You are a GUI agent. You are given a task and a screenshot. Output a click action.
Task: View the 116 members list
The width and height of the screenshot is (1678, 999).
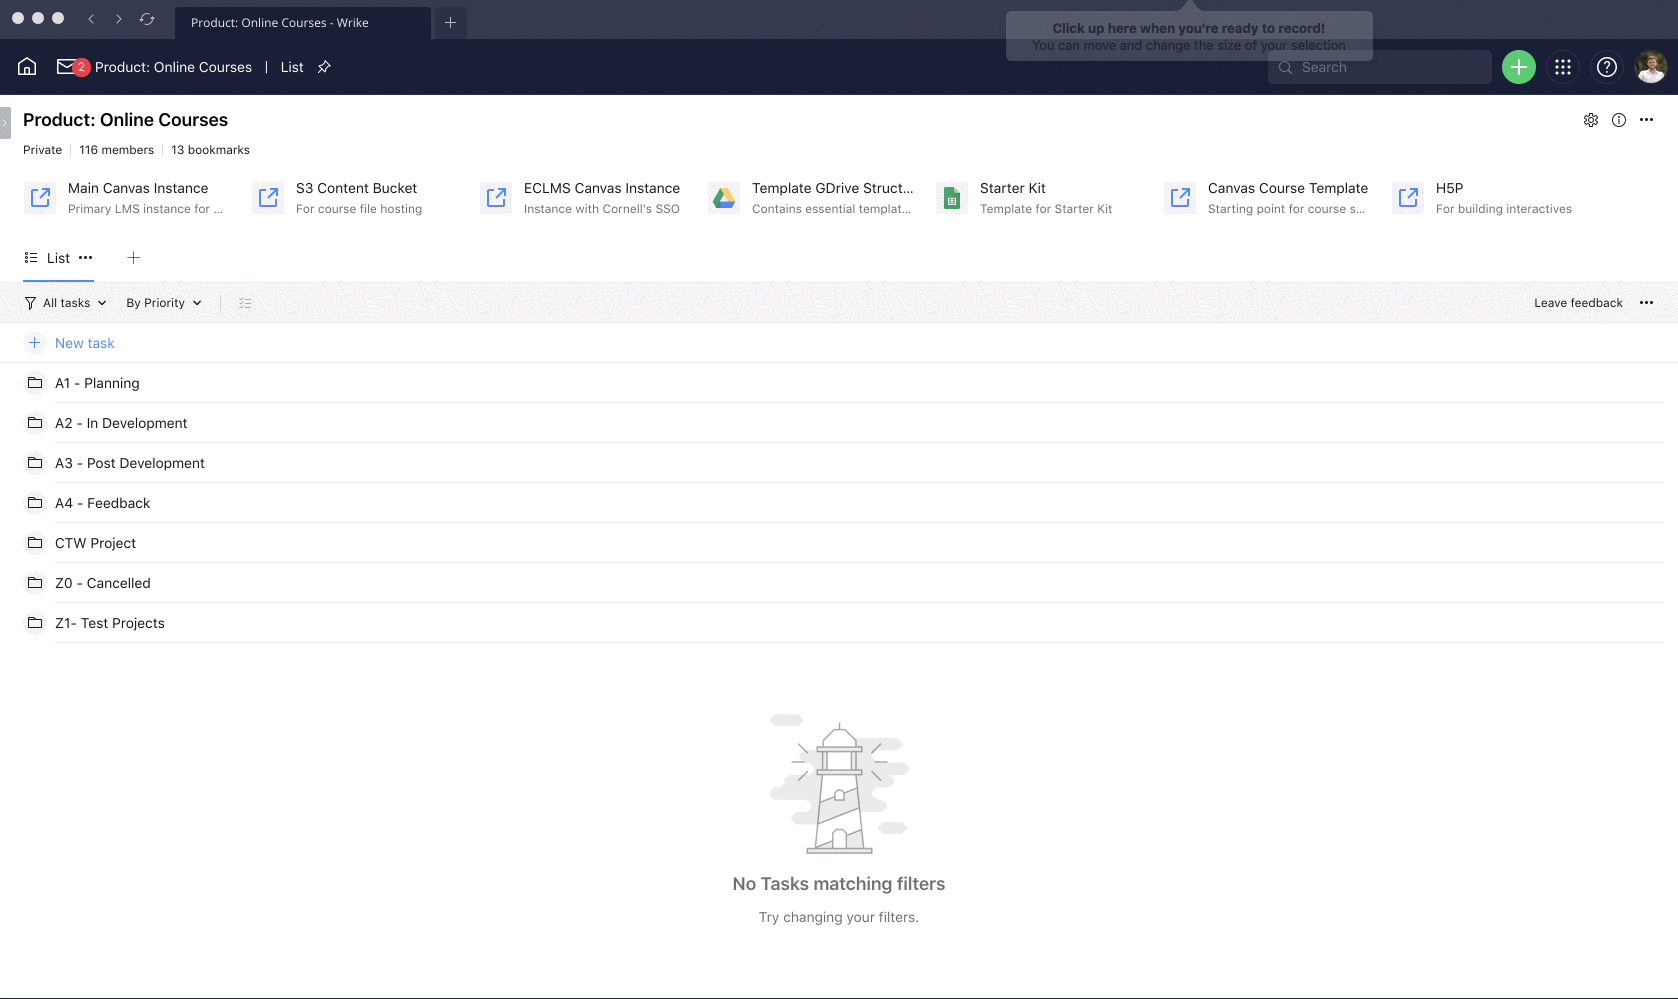click(117, 150)
